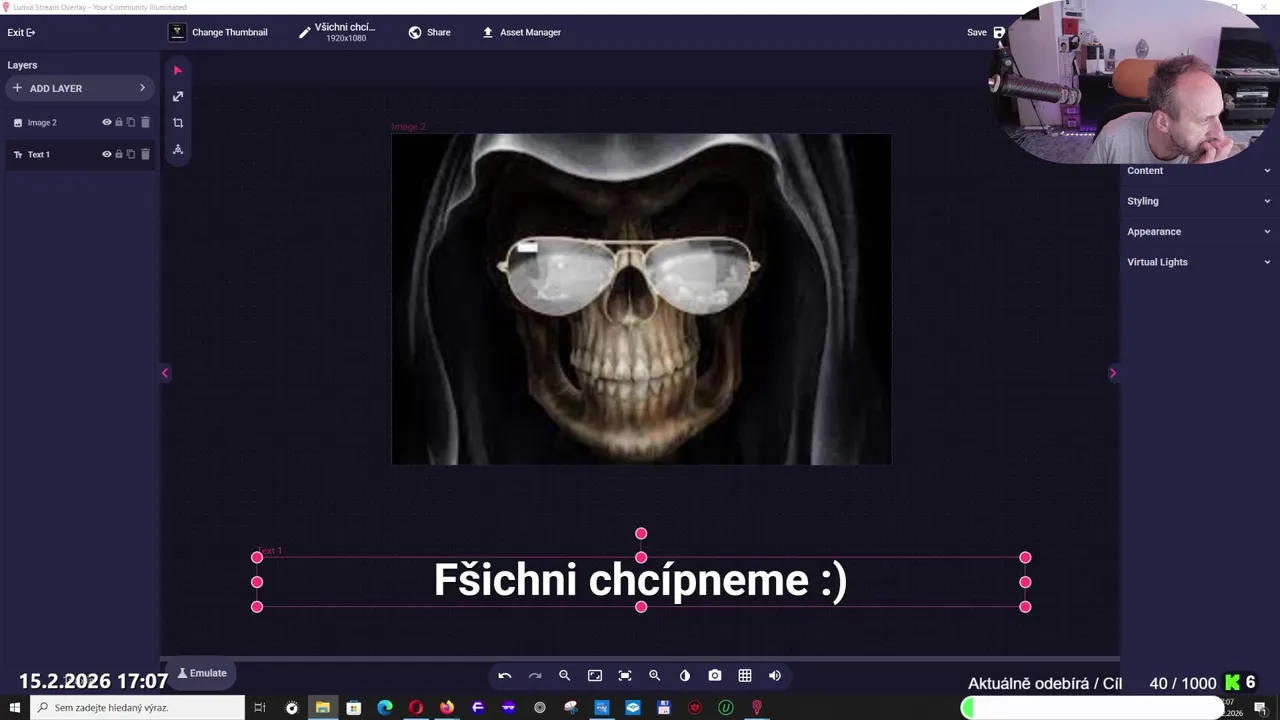Take a canvas screenshot
The image size is (1280, 720).
(x=715, y=676)
